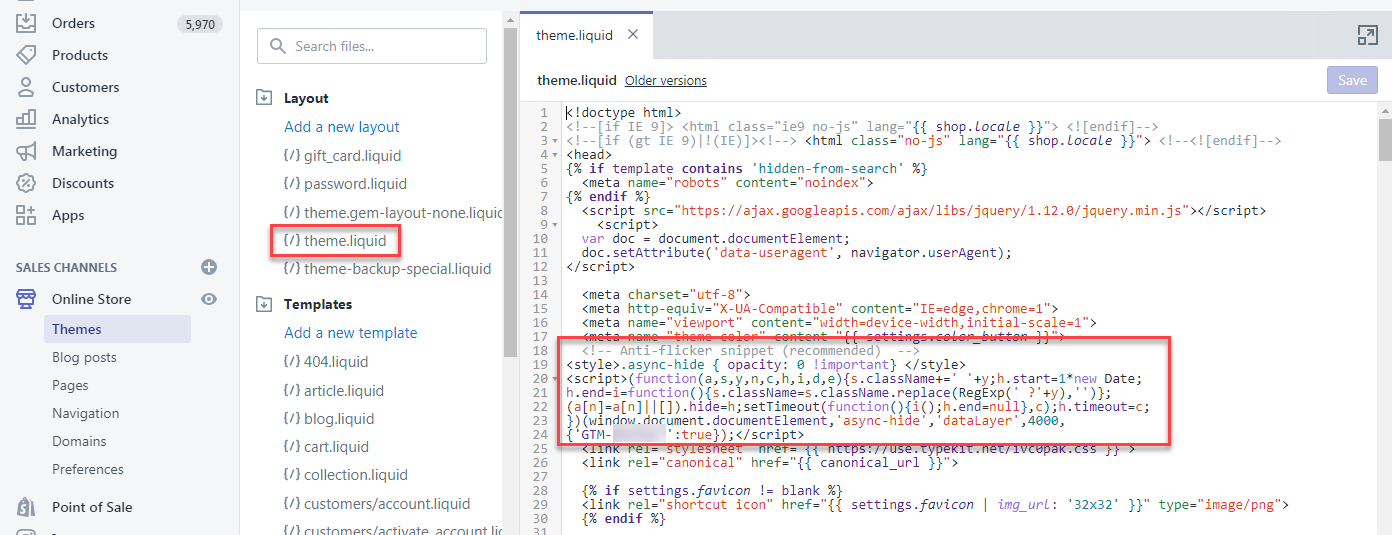Viewport: 1392px width, 535px height.
Task: Click the Customers person icon
Action: pos(27,87)
